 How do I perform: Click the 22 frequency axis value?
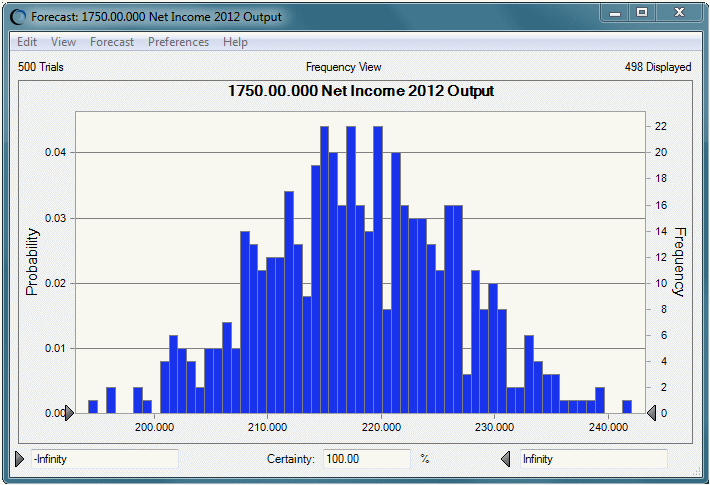coord(661,126)
